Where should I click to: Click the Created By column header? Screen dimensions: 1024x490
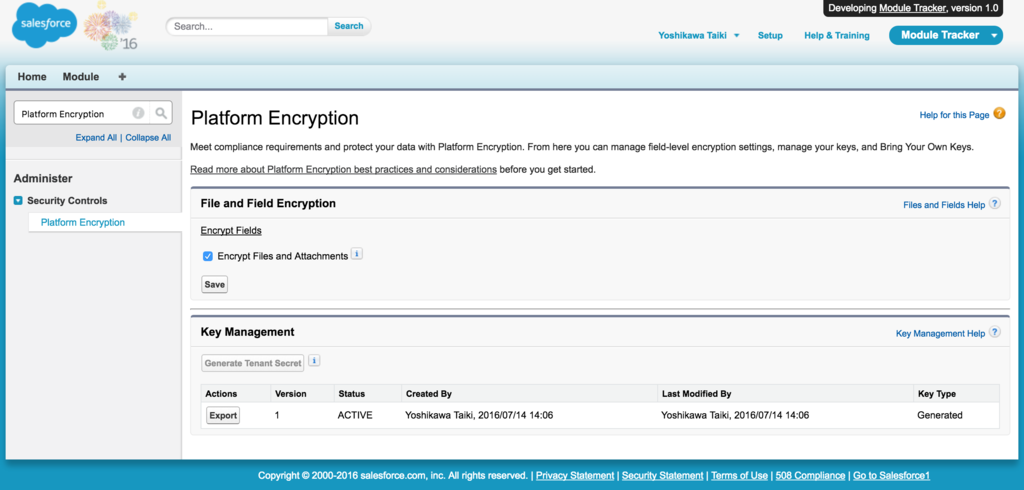click(428, 394)
